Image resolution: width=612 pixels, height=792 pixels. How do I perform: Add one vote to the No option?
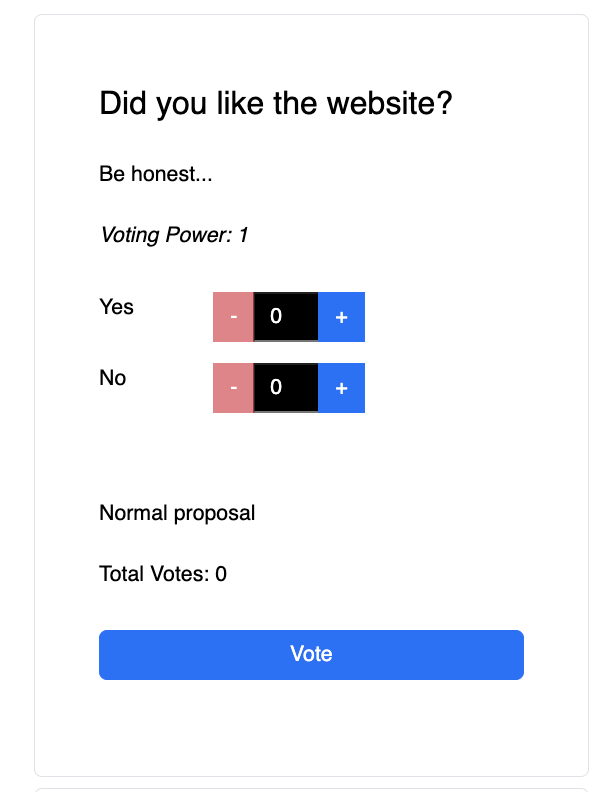(341, 388)
